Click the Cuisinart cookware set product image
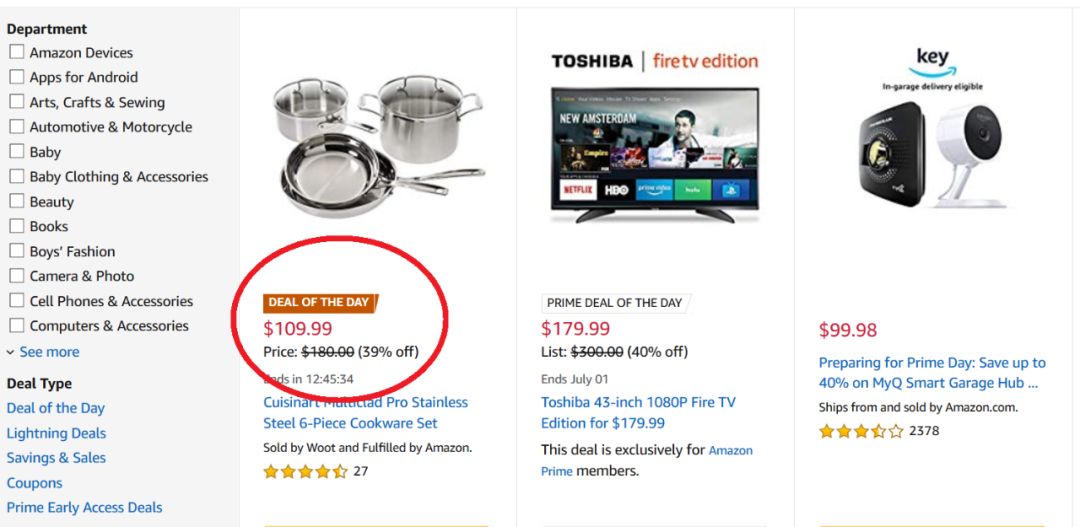Screen dimensions: 1080x527 coord(365,145)
